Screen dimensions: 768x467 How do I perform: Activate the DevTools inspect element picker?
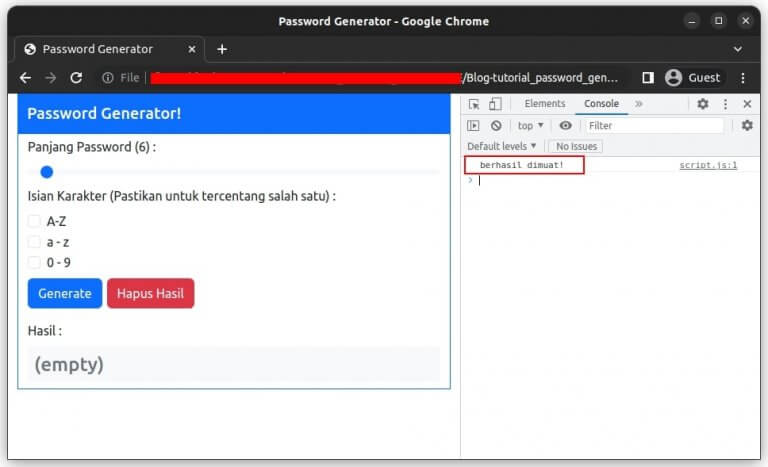474,104
